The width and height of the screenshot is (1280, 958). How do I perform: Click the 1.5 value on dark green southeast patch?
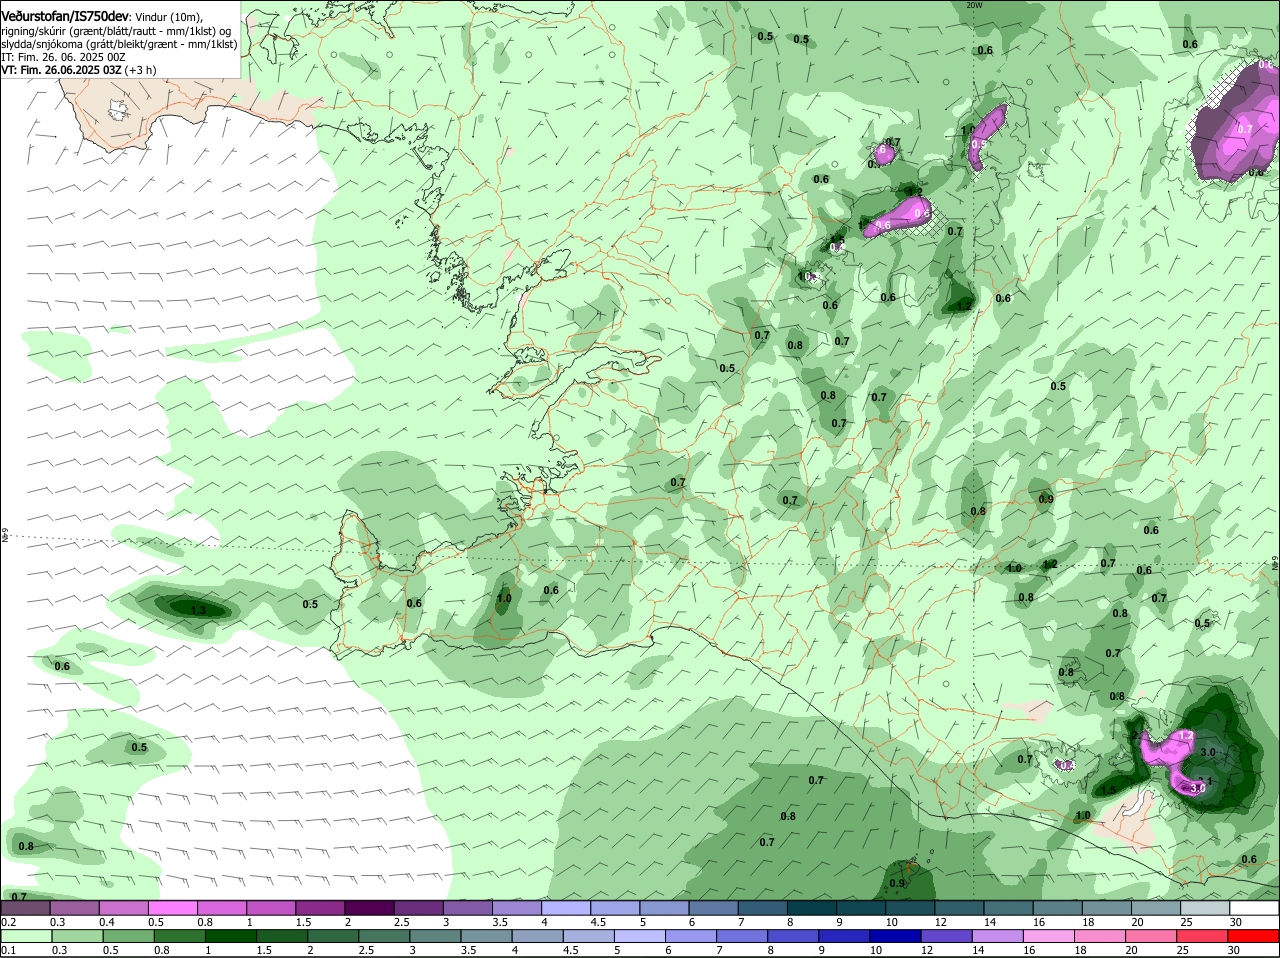pos(1108,790)
